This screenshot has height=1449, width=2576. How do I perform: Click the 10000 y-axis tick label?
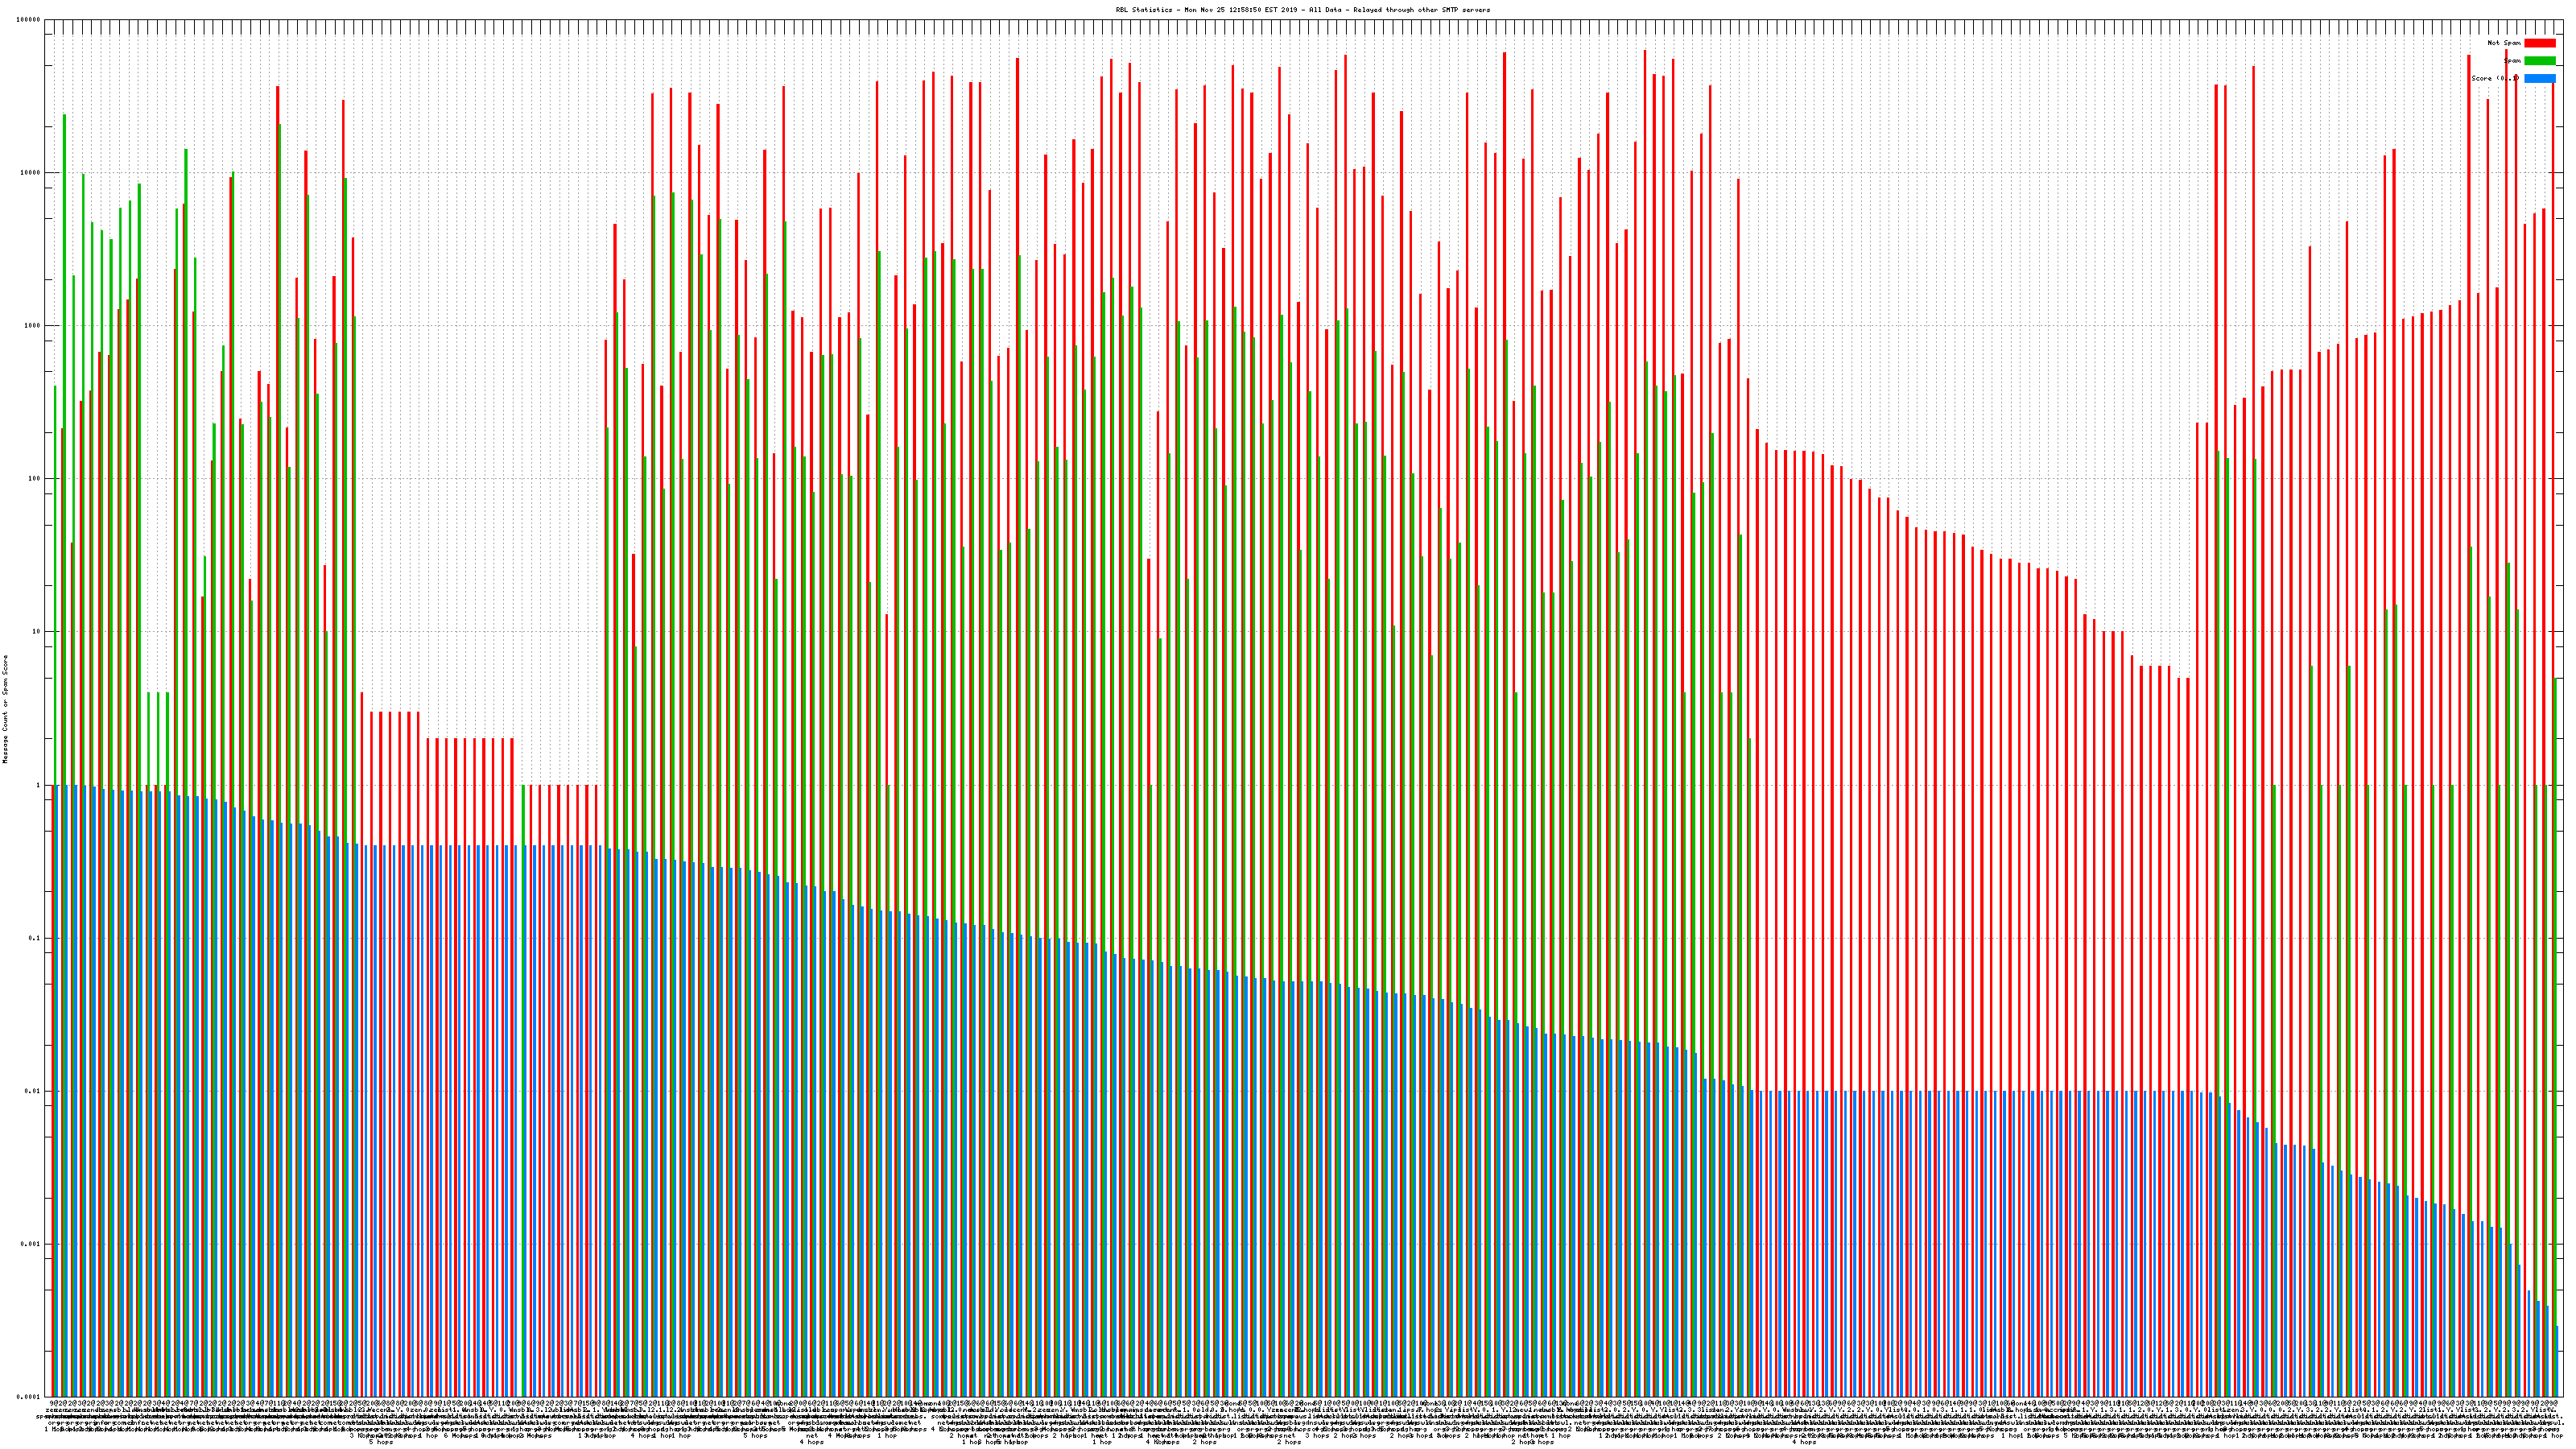pos(30,173)
